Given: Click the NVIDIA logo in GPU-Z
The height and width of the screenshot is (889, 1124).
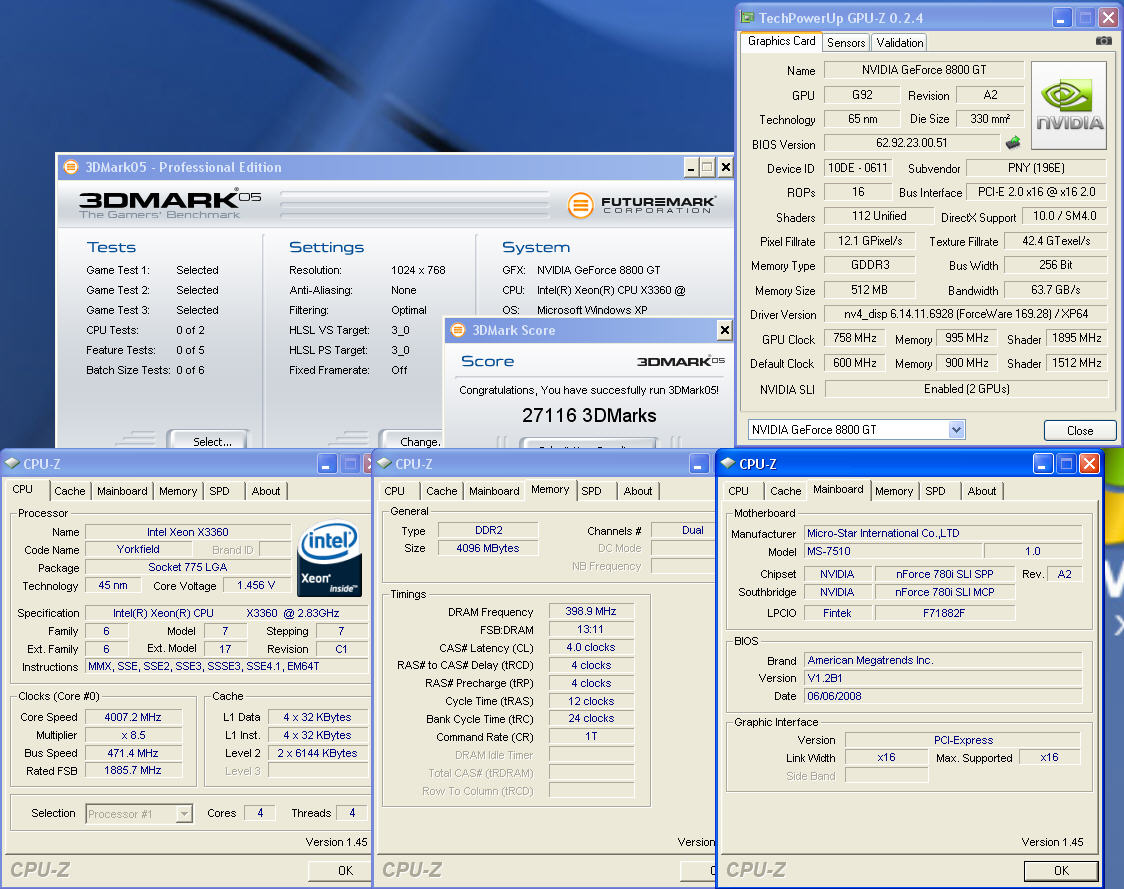Looking at the screenshot, I should pos(1069,105).
